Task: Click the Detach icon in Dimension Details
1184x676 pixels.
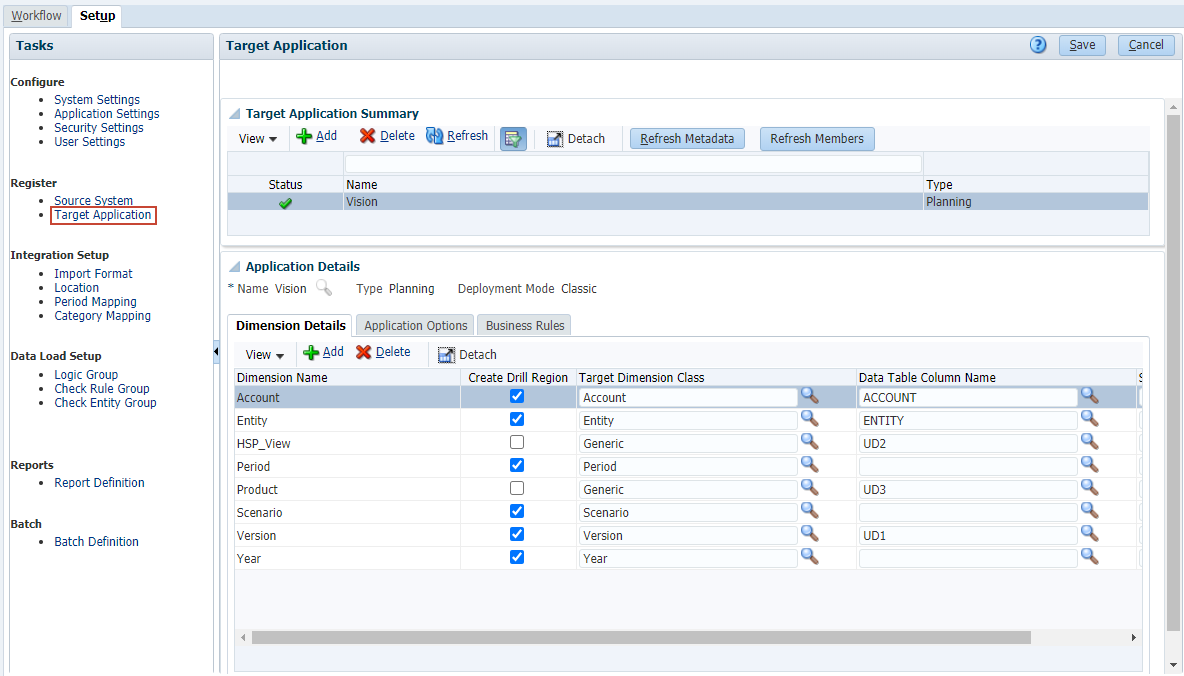Action: [x=446, y=355]
